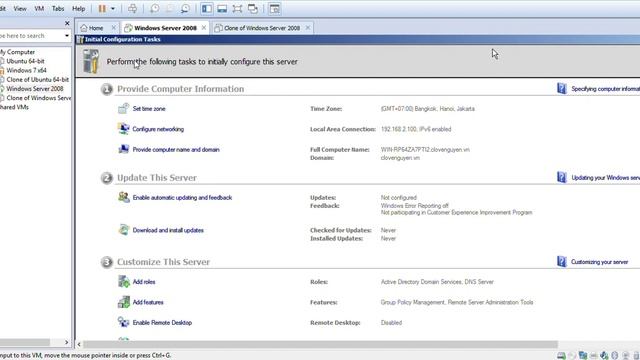Open the Updating your Windows server help link
The image size is (640, 360).
coord(606,178)
